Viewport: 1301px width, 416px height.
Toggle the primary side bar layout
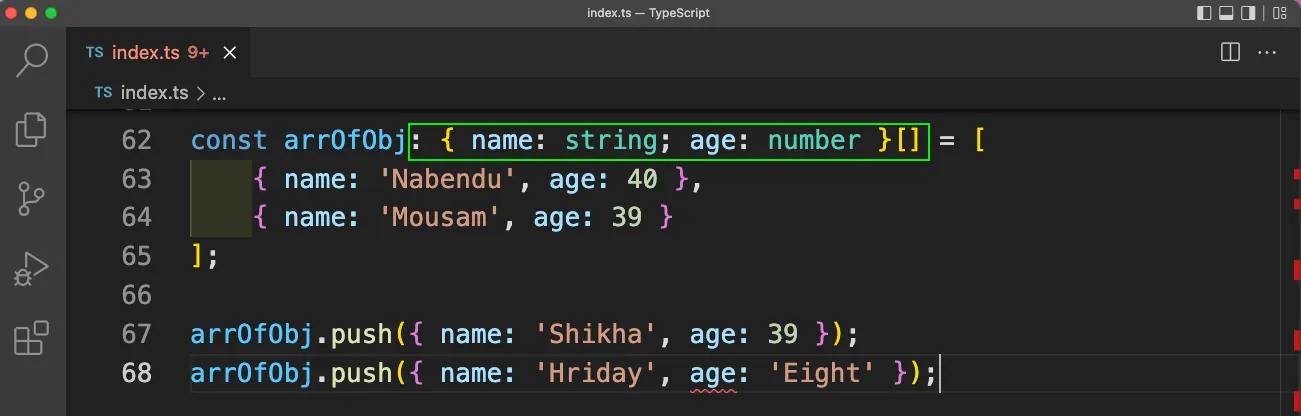coord(1203,13)
